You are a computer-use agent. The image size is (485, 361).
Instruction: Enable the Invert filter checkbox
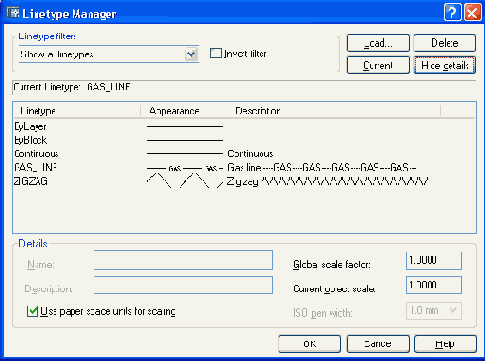coord(216,53)
